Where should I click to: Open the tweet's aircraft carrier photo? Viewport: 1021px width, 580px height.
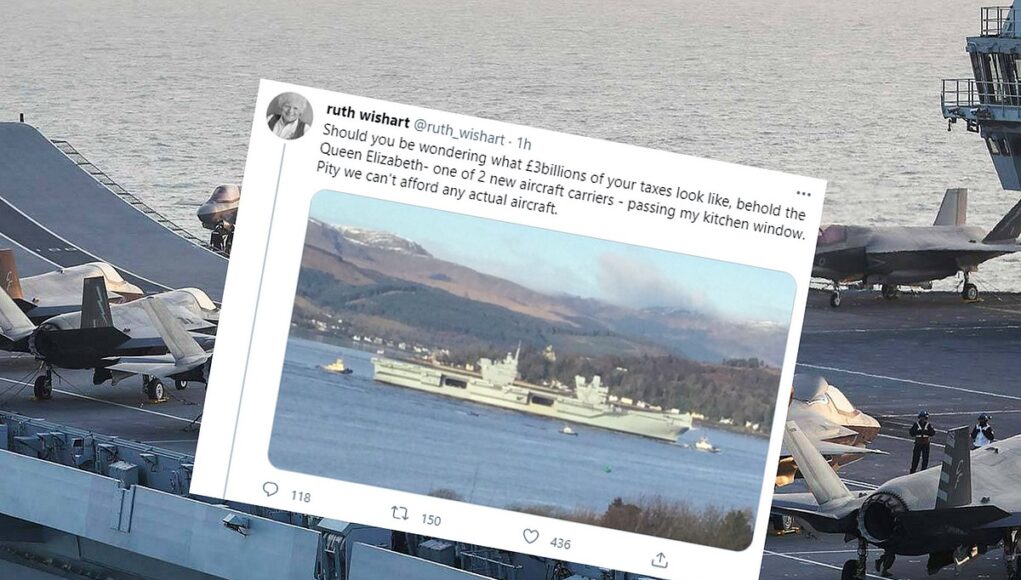(533, 370)
